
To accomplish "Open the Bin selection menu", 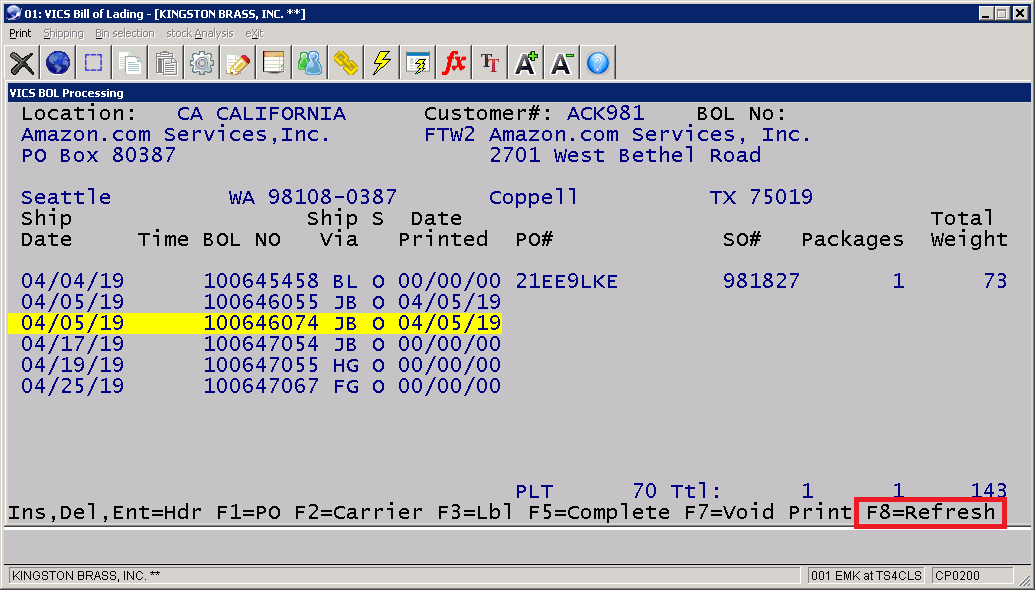I will (124, 33).
